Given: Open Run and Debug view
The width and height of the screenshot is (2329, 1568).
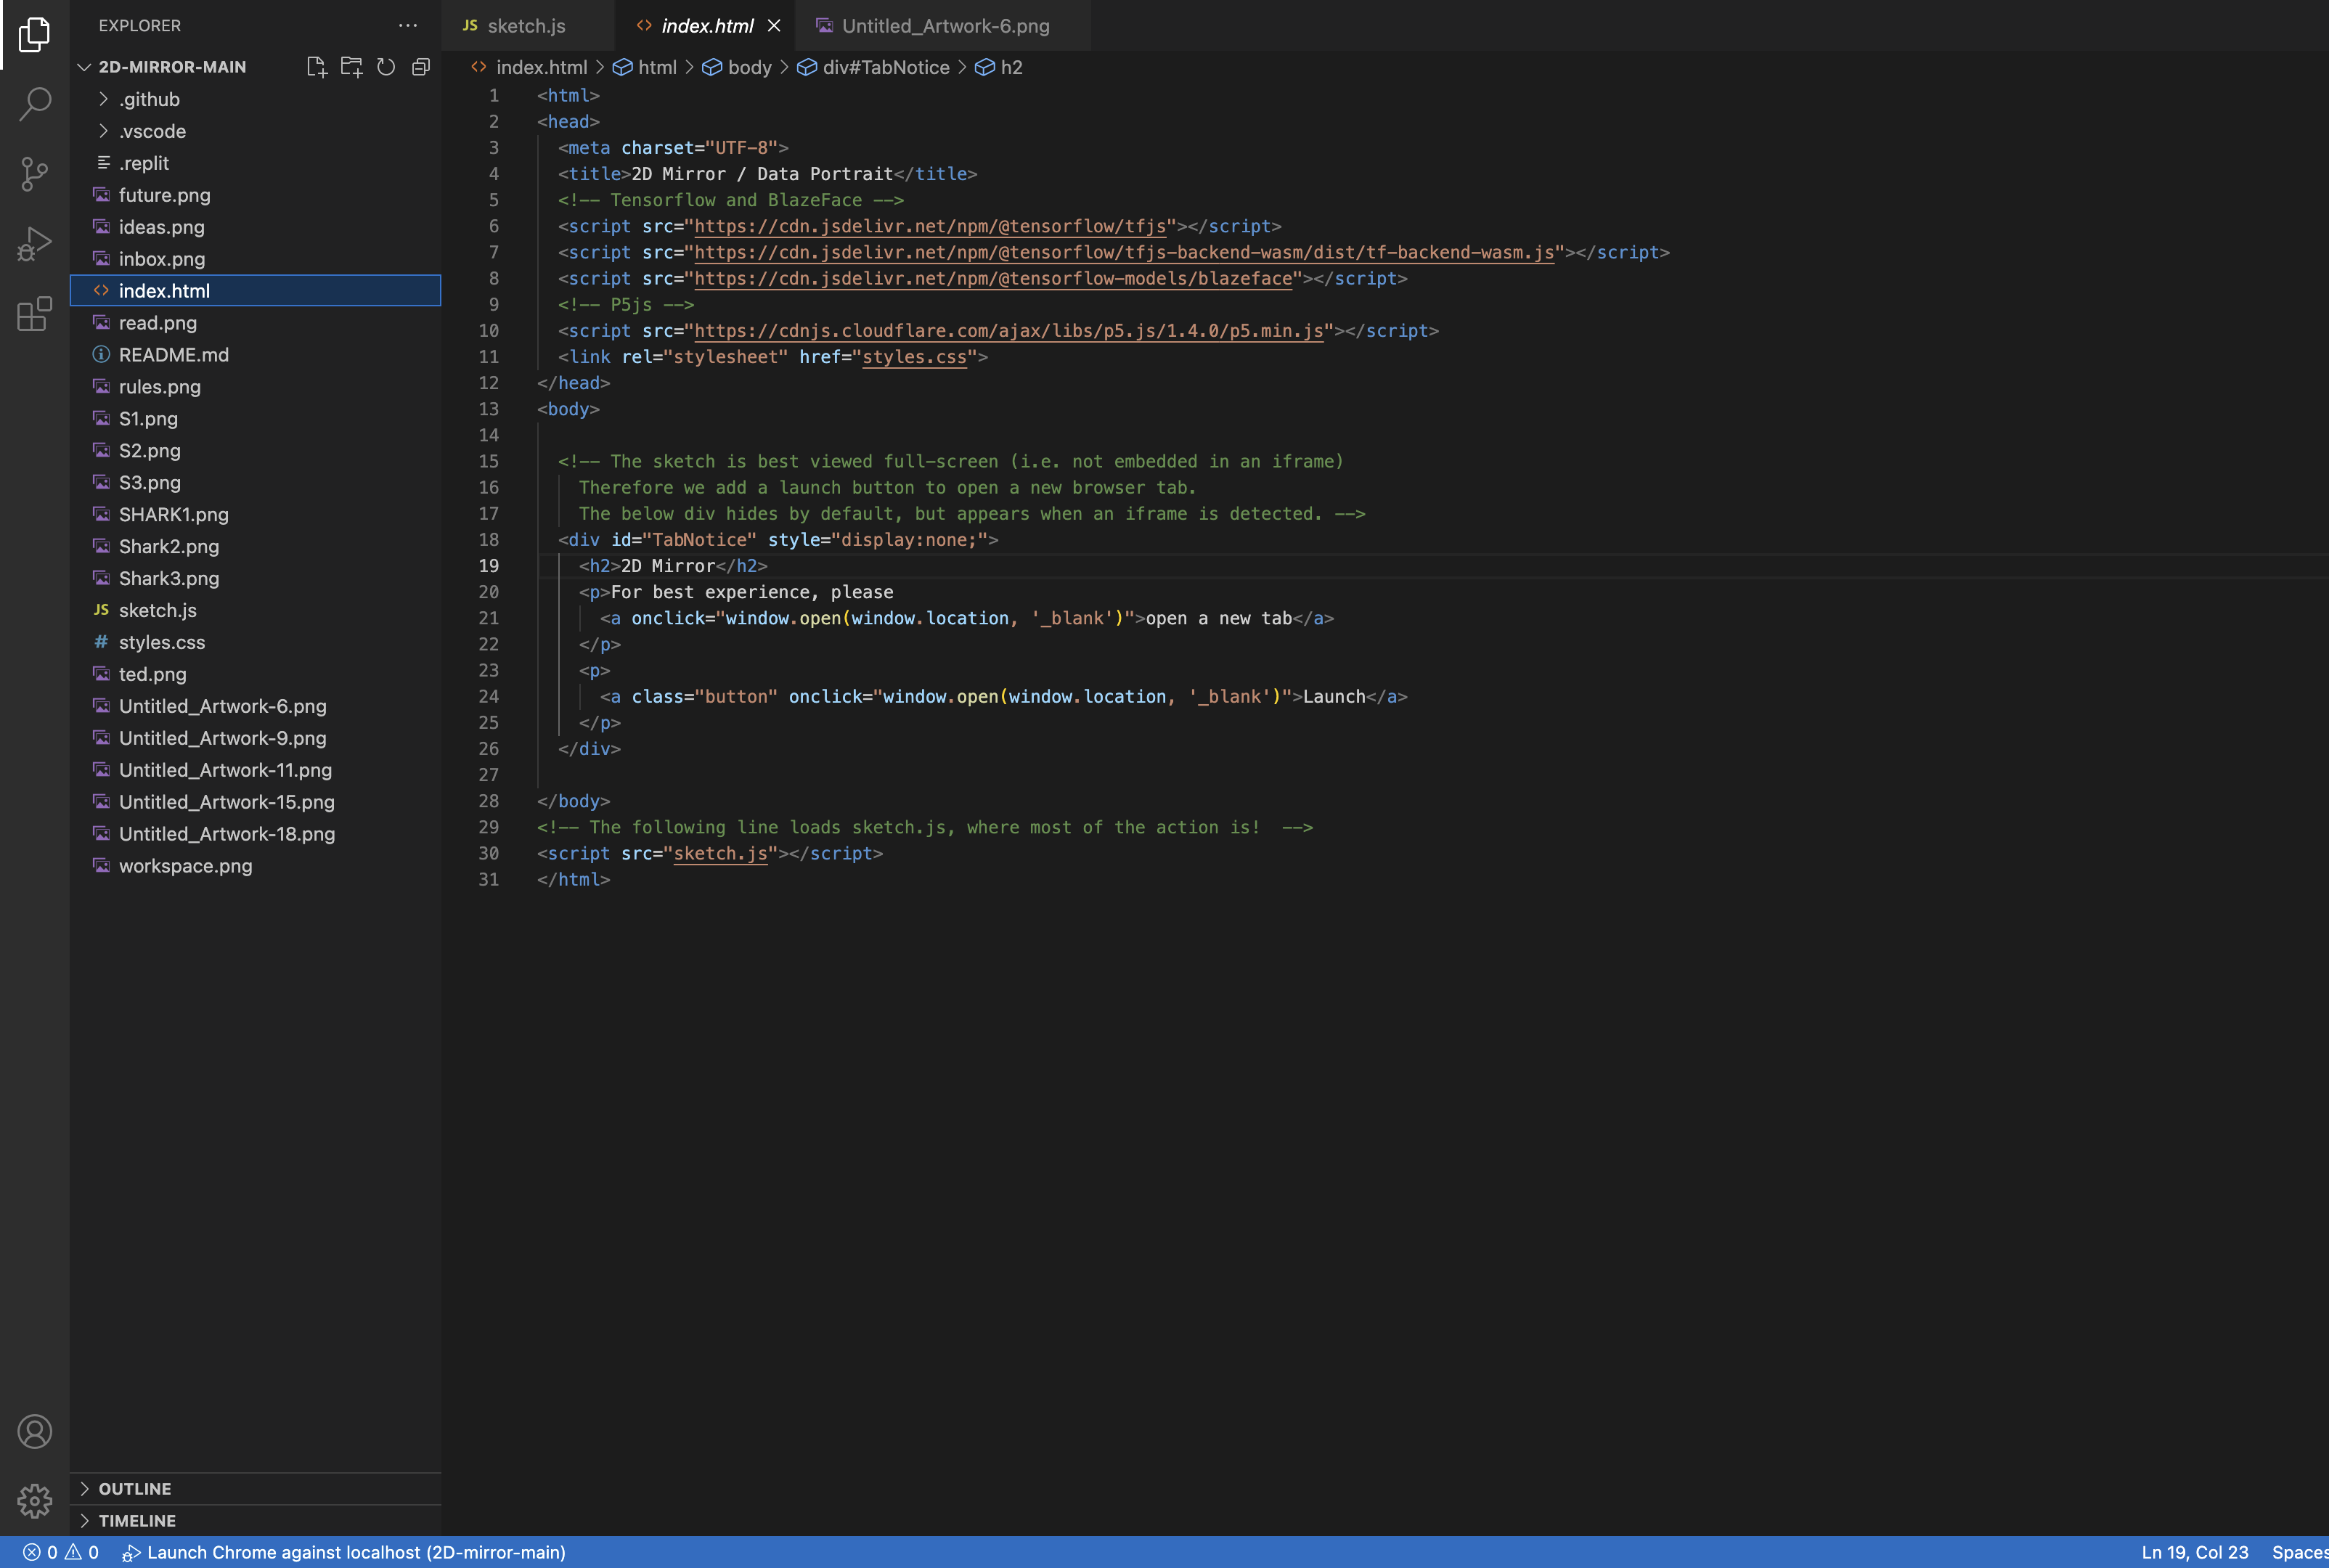Looking at the screenshot, I should tap(35, 244).
